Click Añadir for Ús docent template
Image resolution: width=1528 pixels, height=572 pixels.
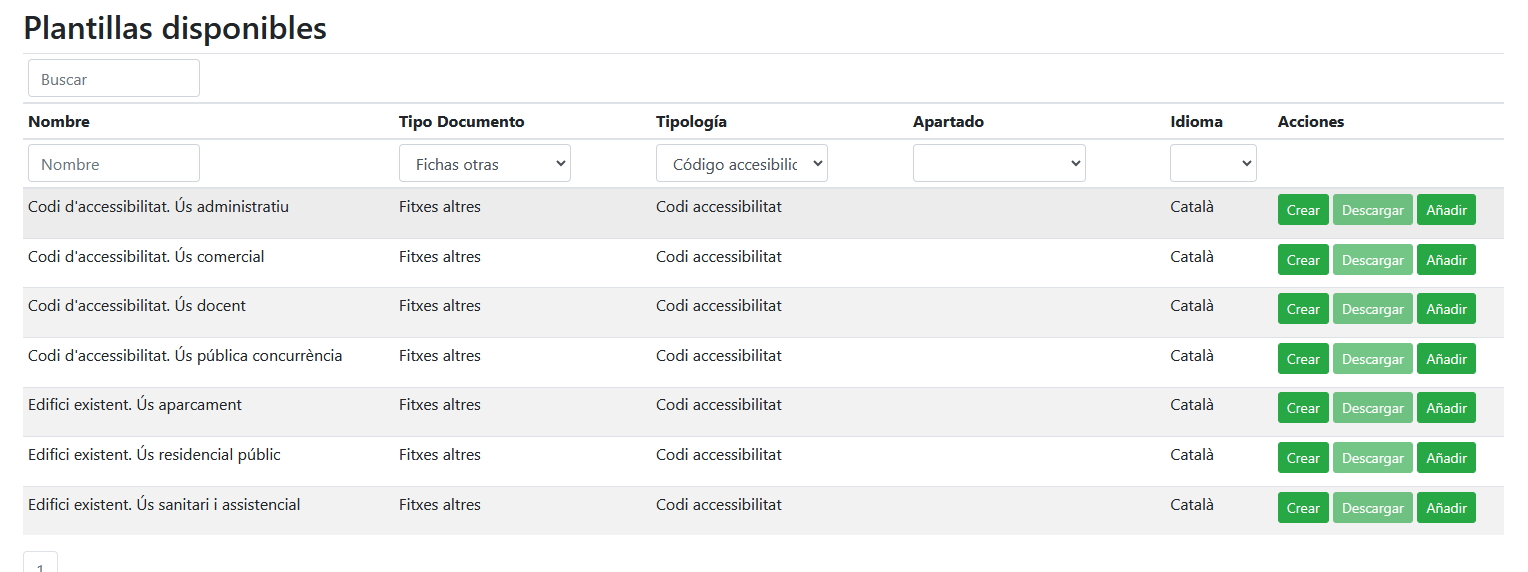1446,309
